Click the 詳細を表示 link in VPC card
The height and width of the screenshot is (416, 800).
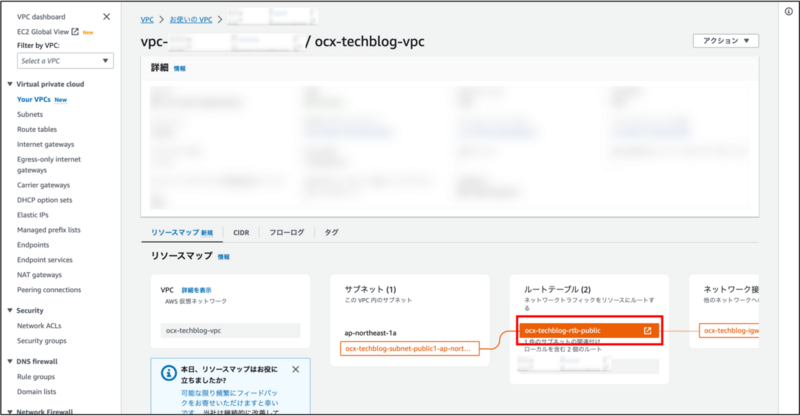tap(196, 290)
